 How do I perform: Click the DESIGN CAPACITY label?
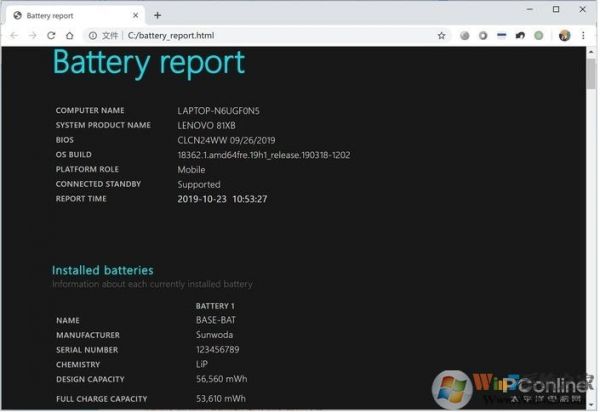(x=90, y=379)
